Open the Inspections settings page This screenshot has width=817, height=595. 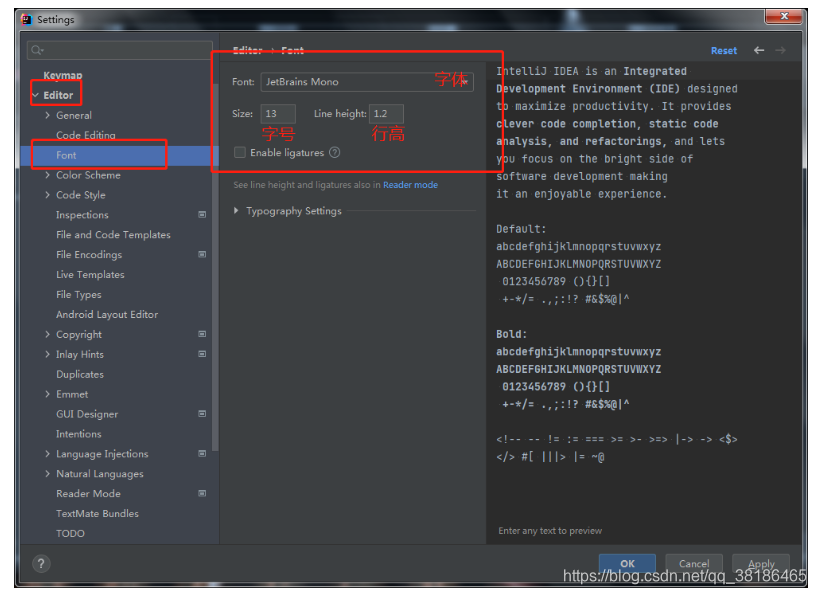82,215
